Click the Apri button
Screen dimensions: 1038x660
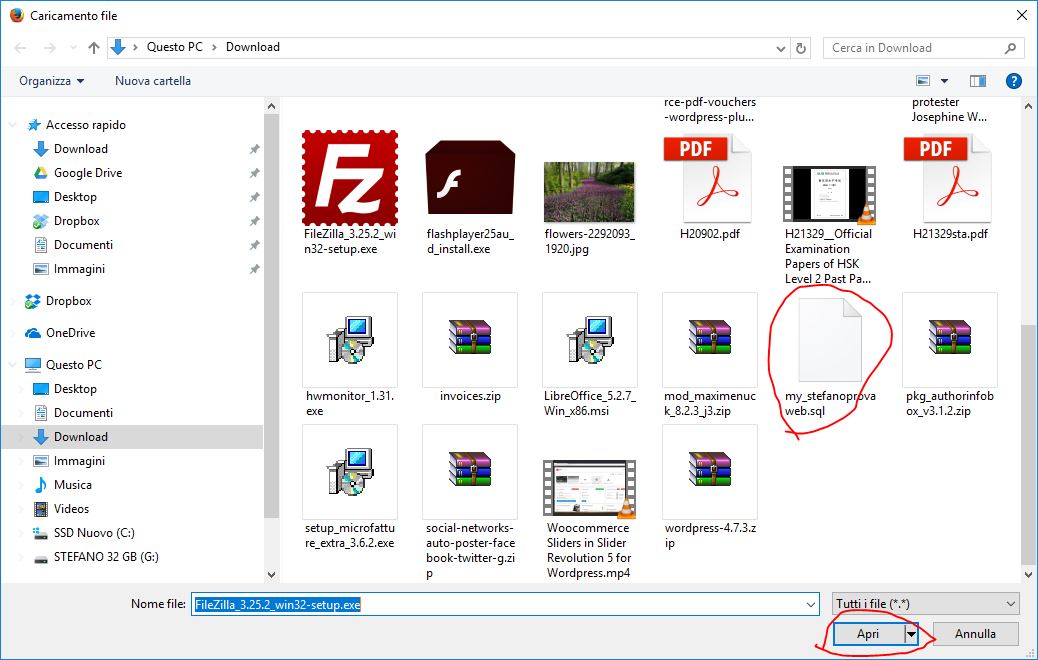[868, 634]
